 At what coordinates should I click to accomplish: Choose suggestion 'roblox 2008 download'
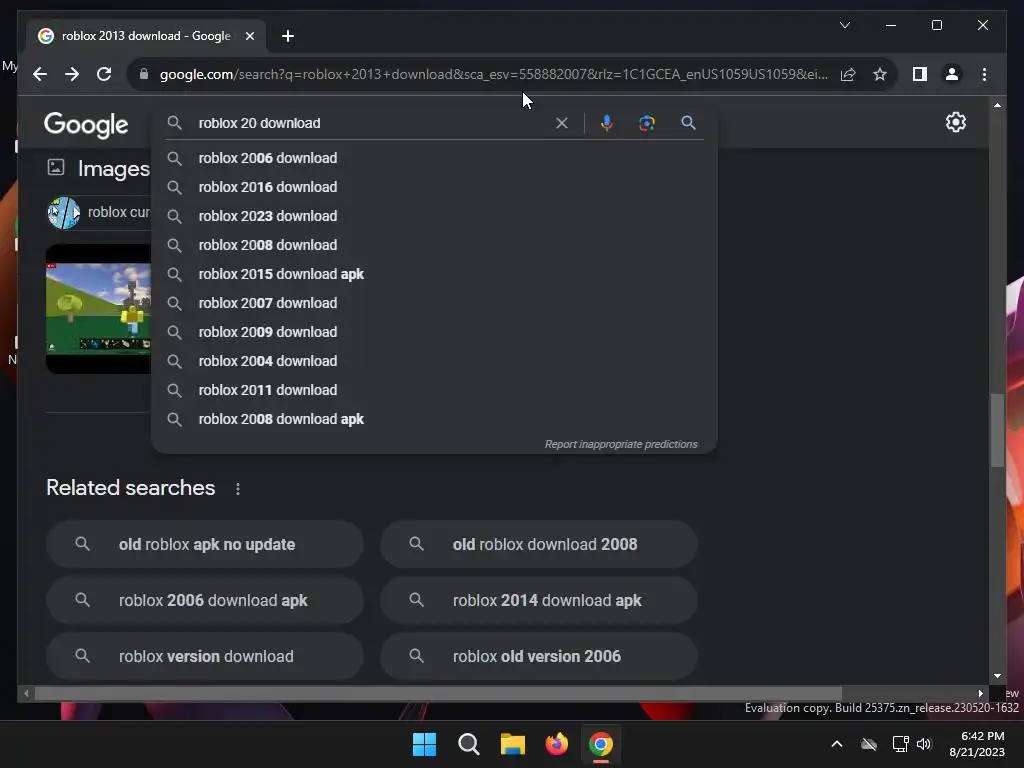pos(434,245)
